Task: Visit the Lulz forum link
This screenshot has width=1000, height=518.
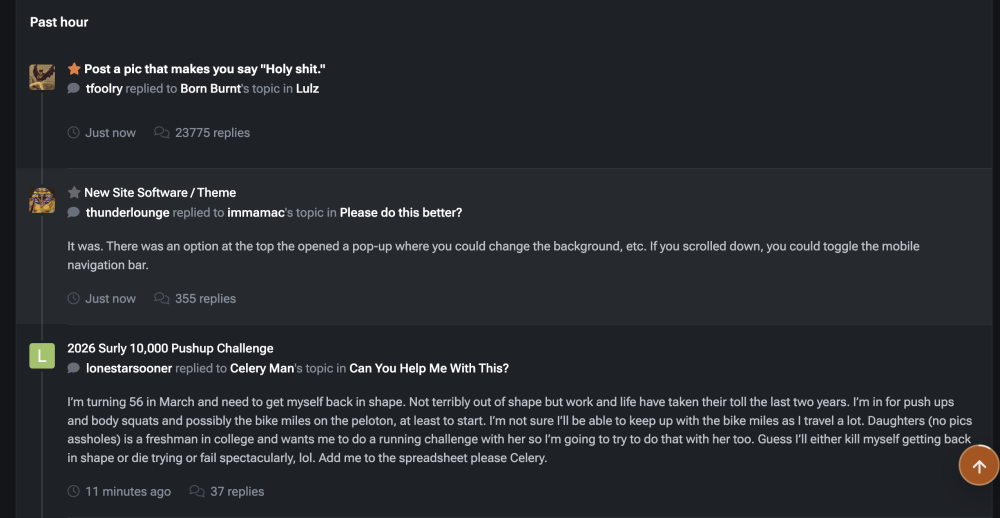Action: click(x=307, y=89)
